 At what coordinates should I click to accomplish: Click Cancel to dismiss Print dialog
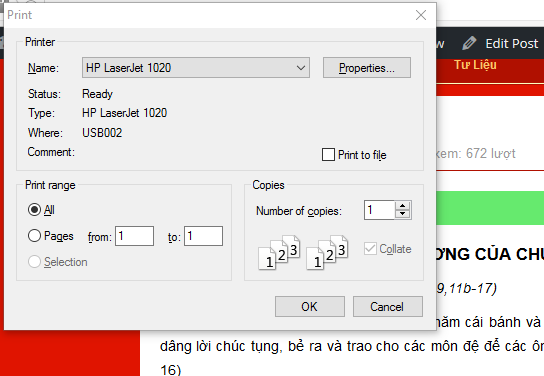[x=388, y=307]
